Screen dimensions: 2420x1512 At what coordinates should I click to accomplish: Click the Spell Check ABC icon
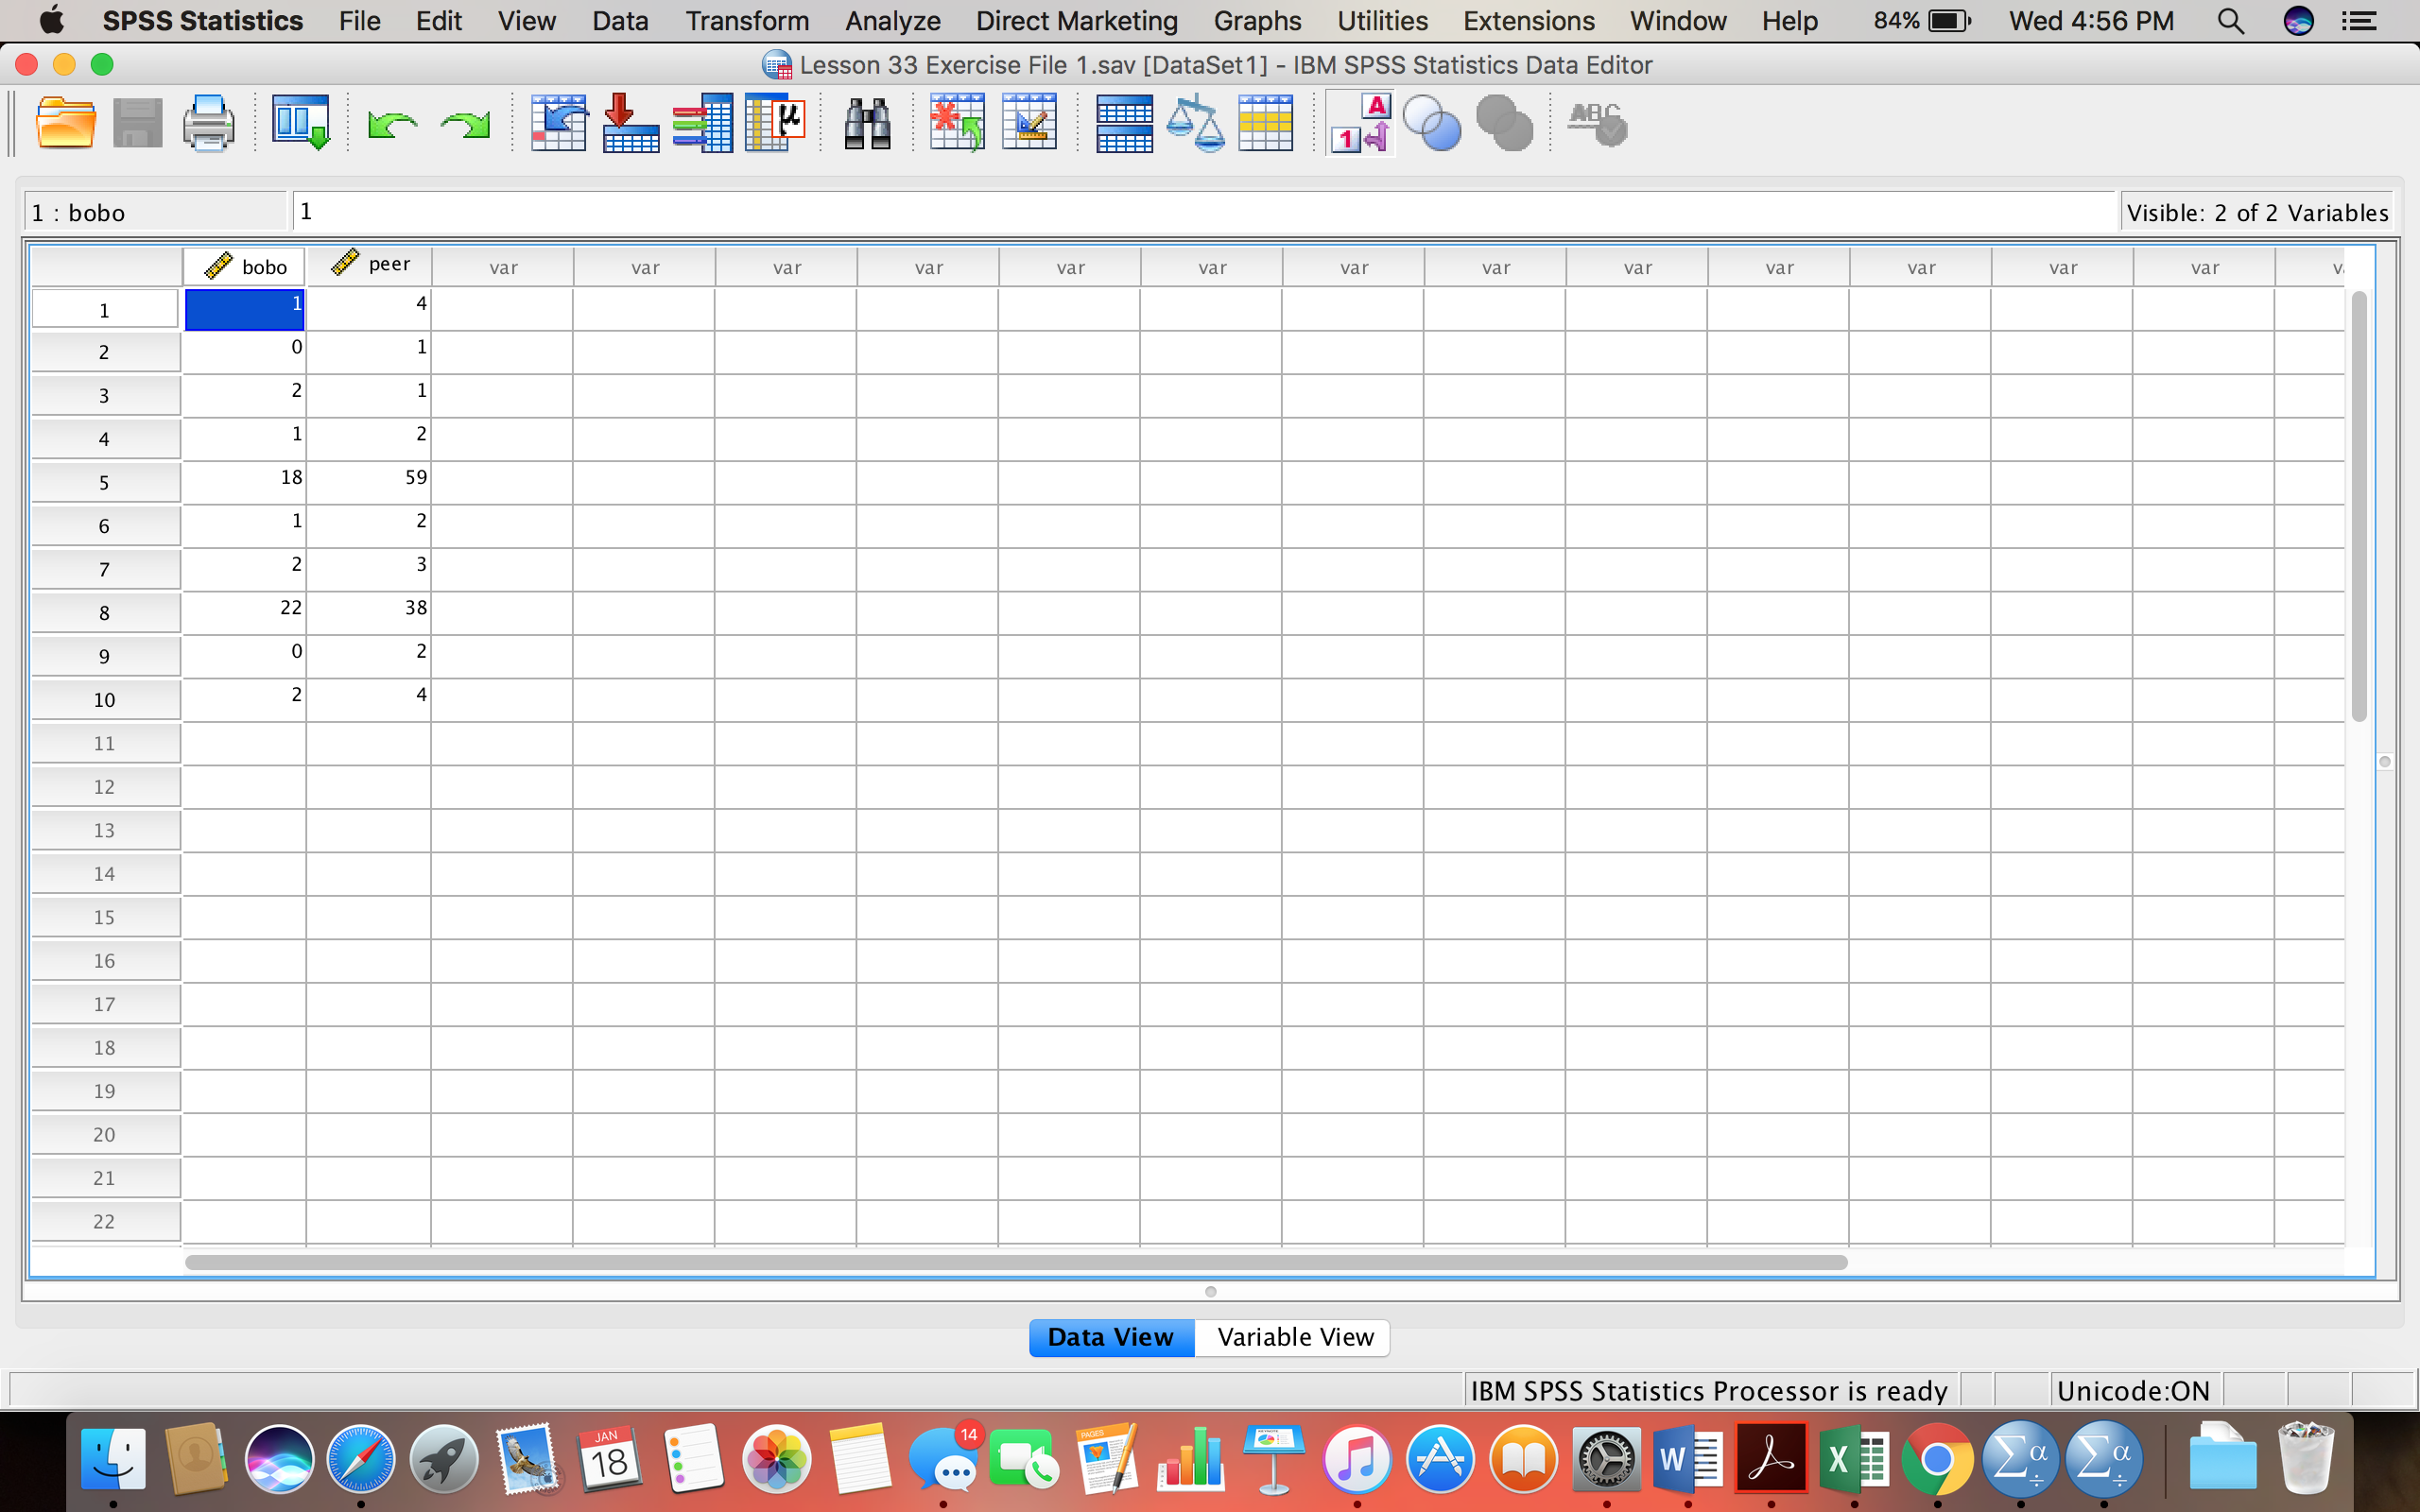tap(1597, 124)
